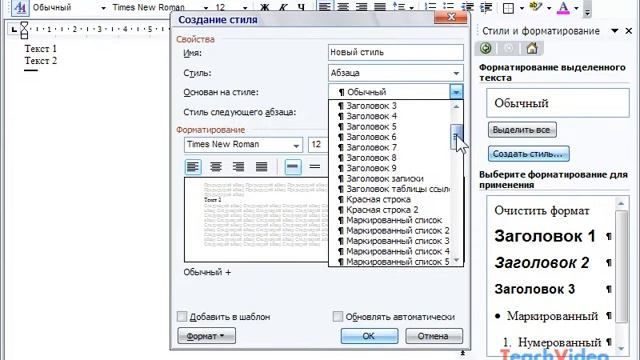Open toolbar font name dropdown
The height and width of the screenshot is (360, 640).
[206, 8]
